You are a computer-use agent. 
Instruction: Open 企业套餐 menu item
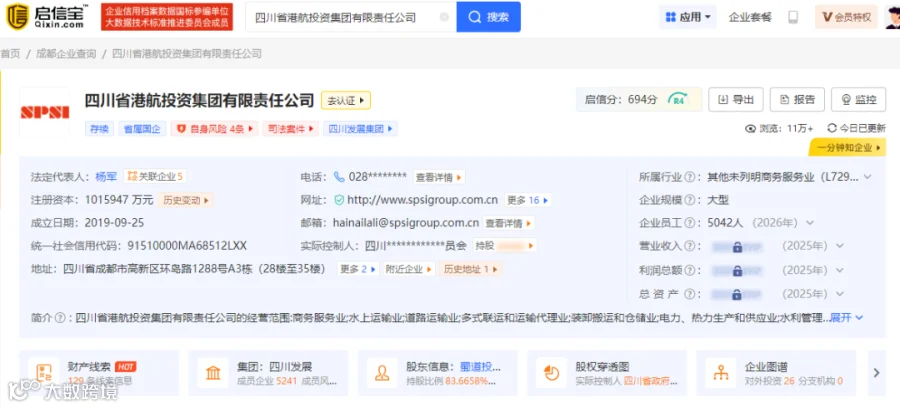tap(750, 17)
